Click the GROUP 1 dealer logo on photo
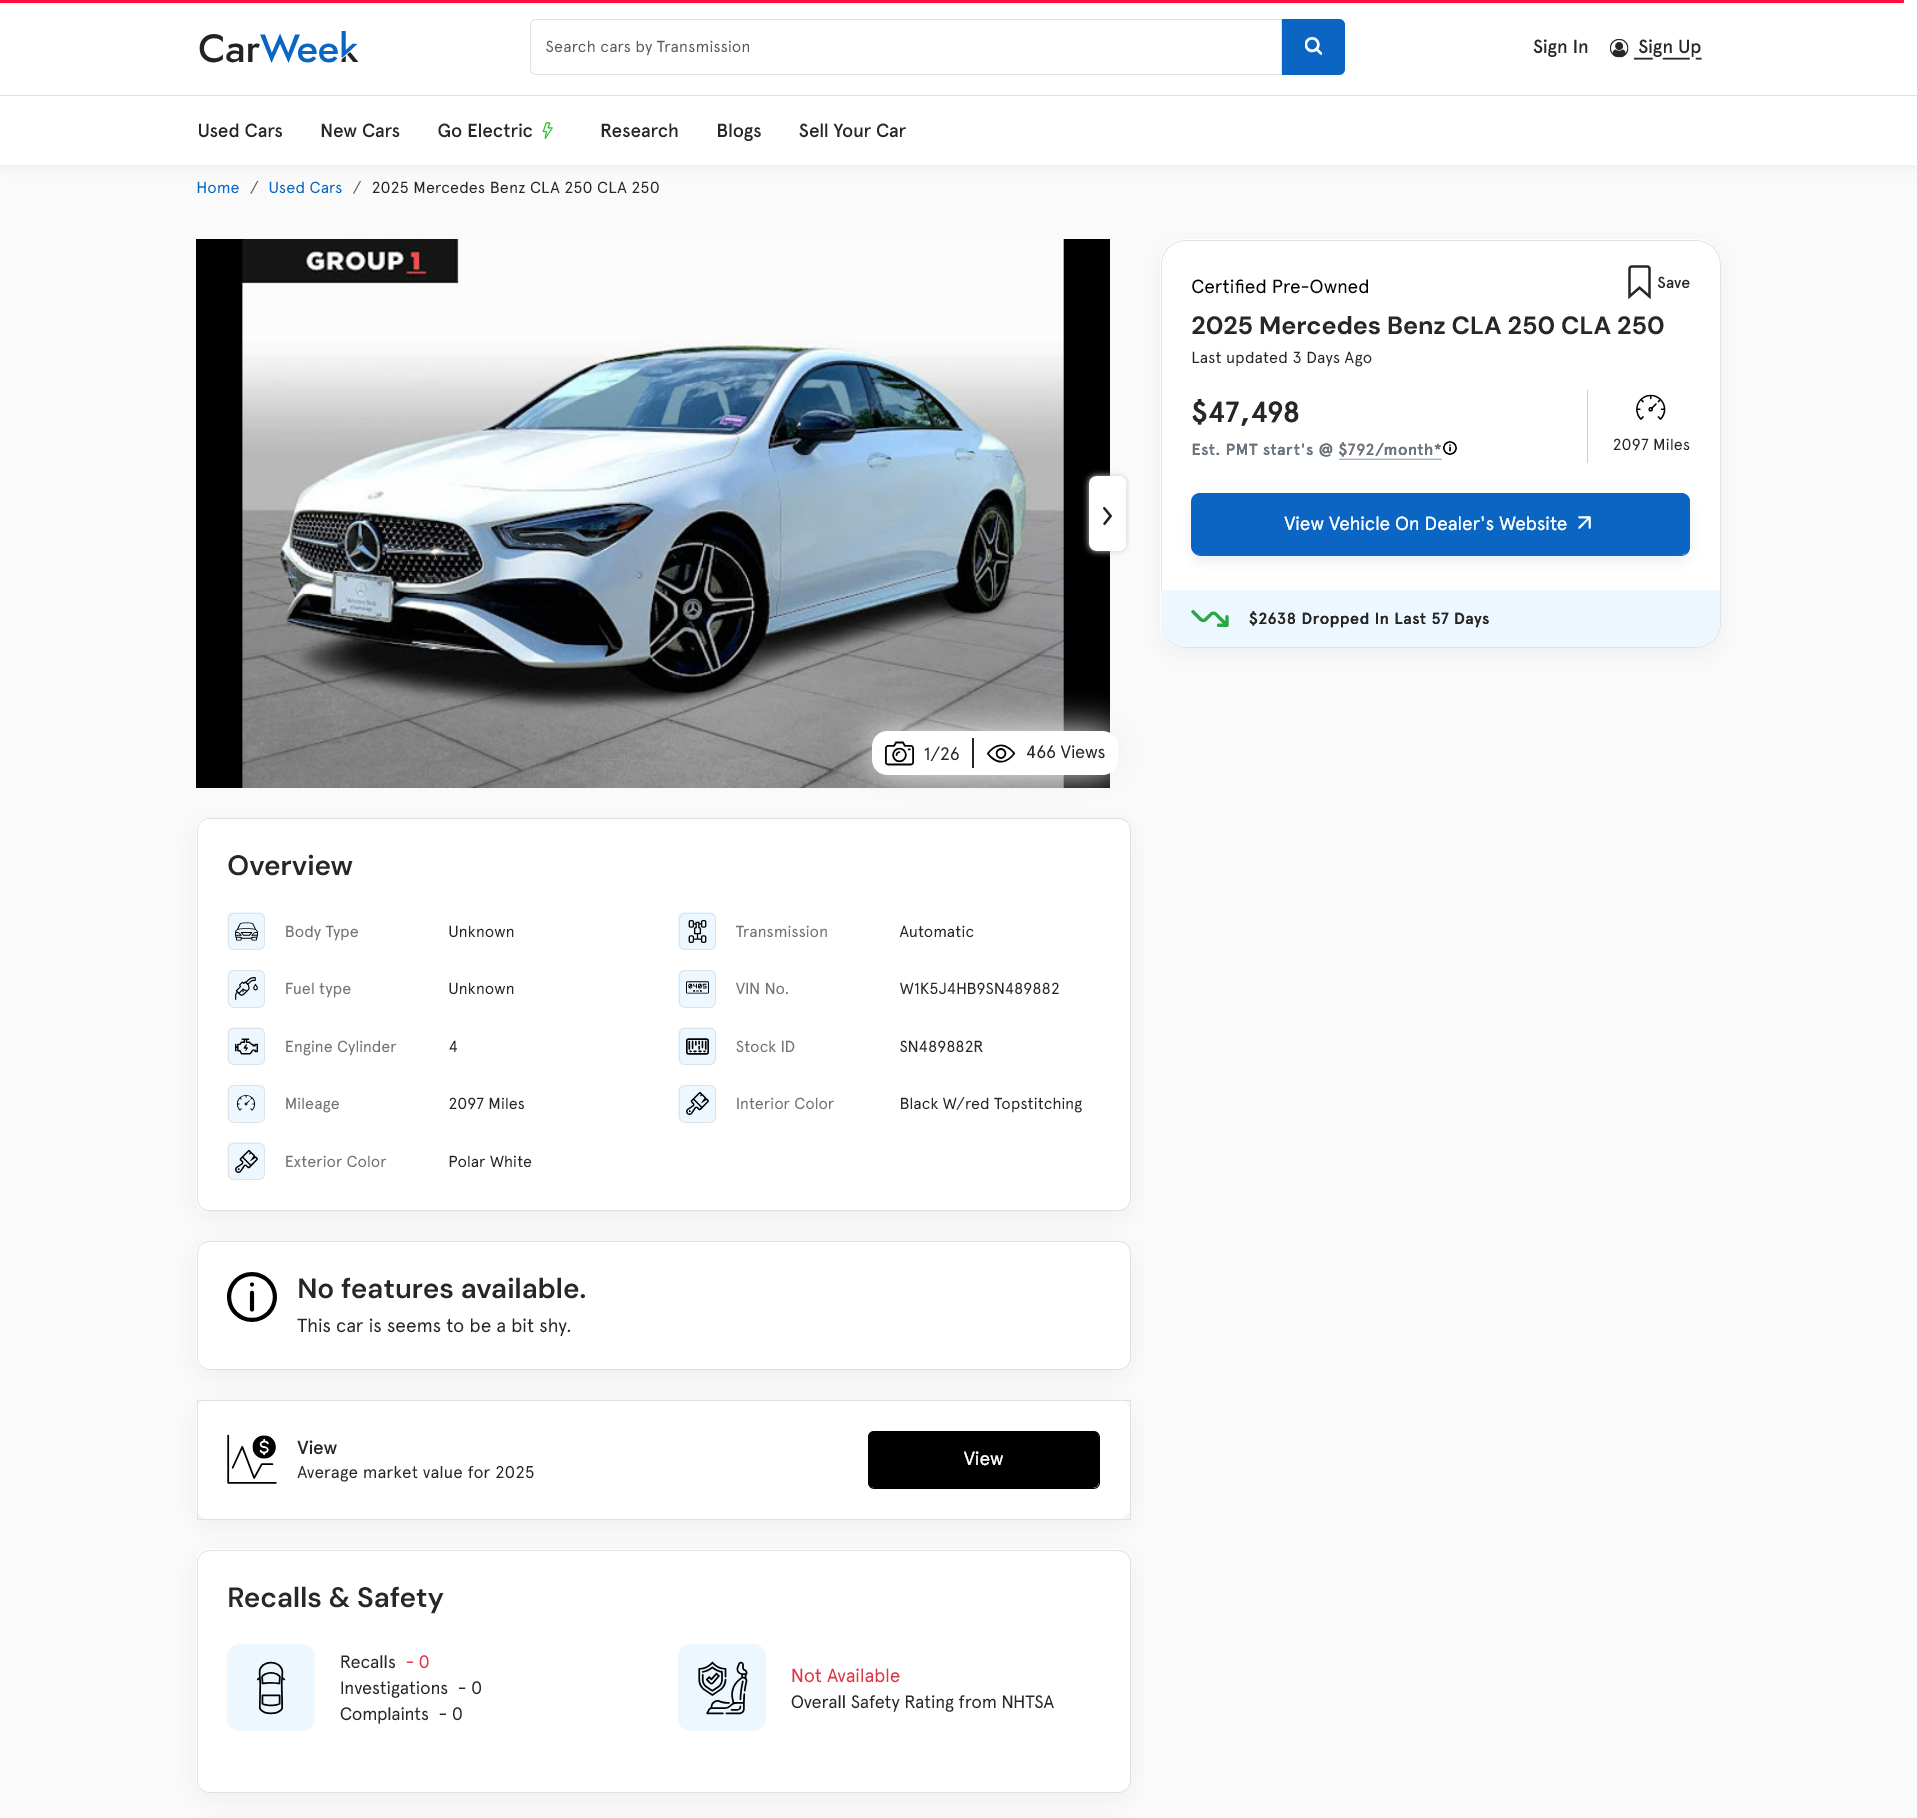The image size is (1917, 1818). pos(350,261)
